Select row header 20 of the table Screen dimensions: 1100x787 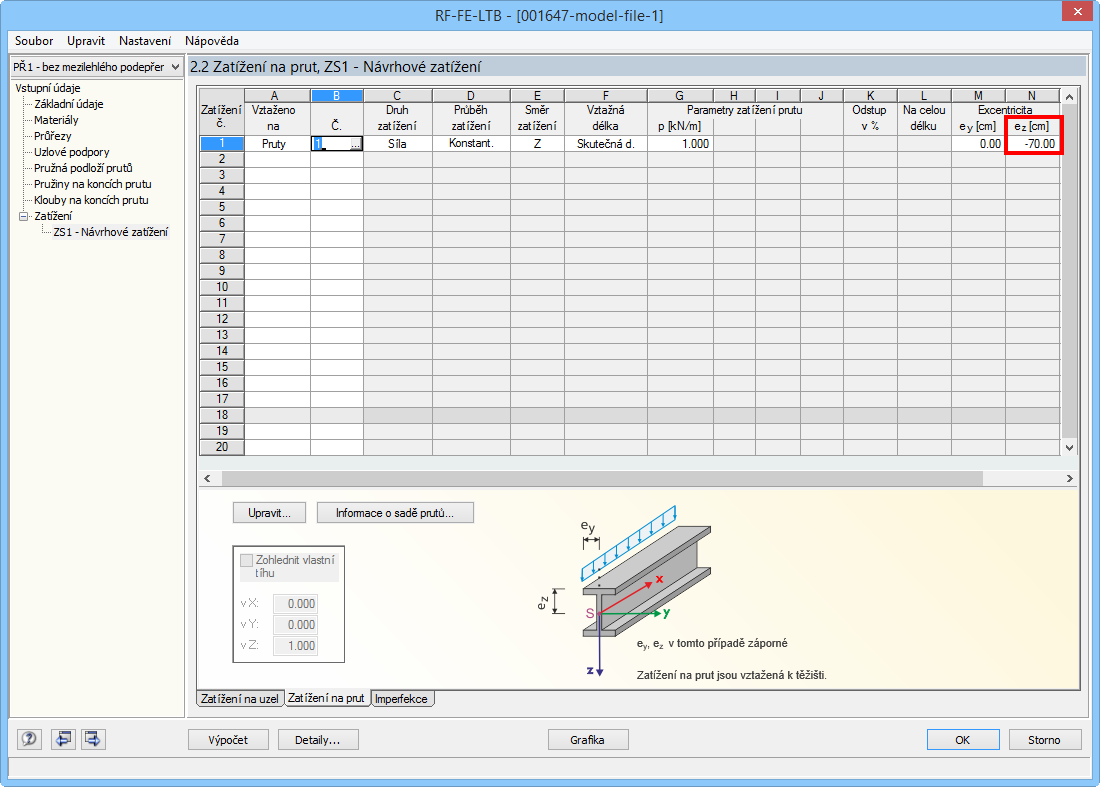(x=222, y=448)
